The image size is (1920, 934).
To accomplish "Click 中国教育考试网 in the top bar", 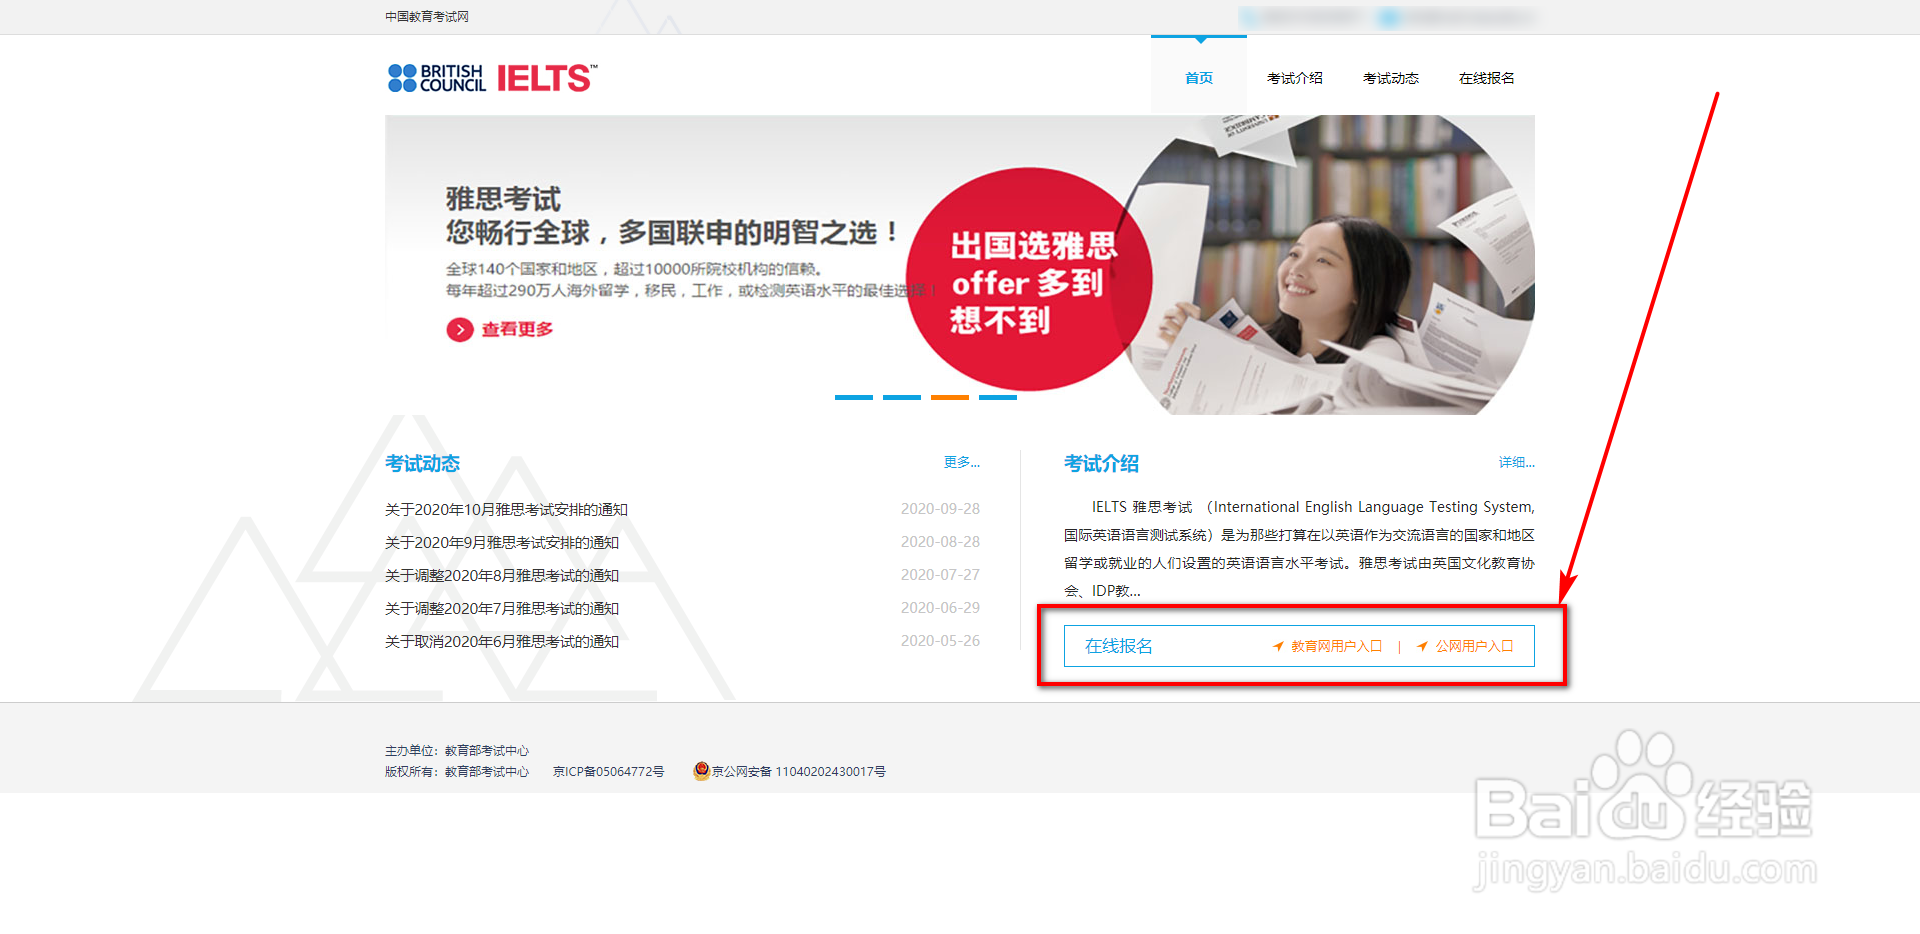I will click(x=426, y=16).
